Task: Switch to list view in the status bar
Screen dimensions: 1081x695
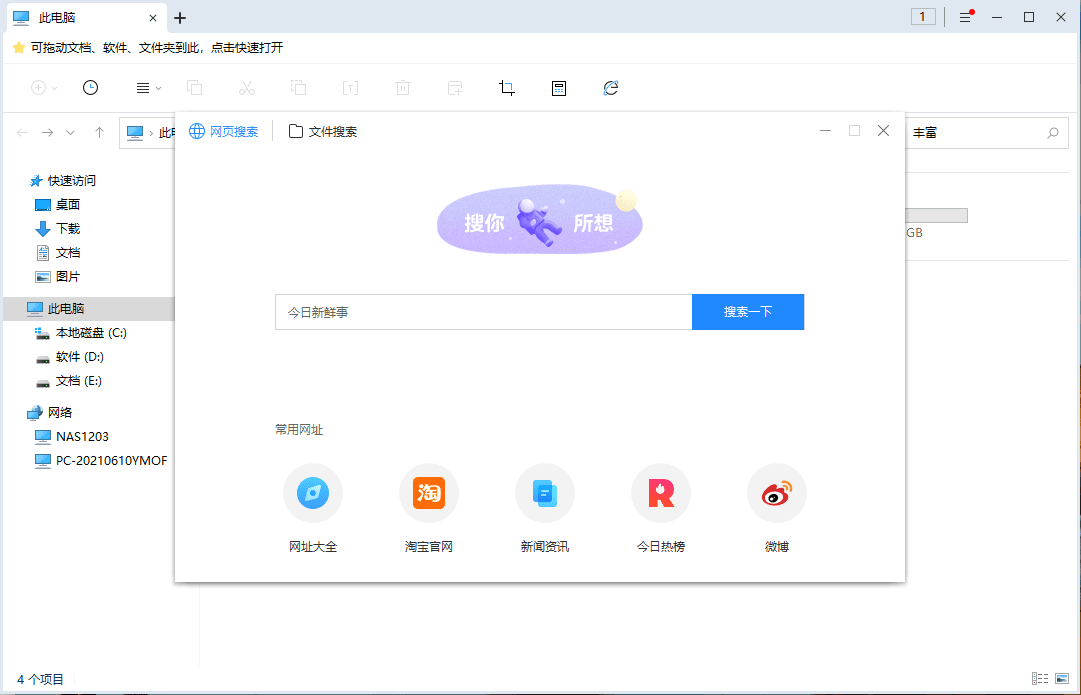Action: 1041,679
